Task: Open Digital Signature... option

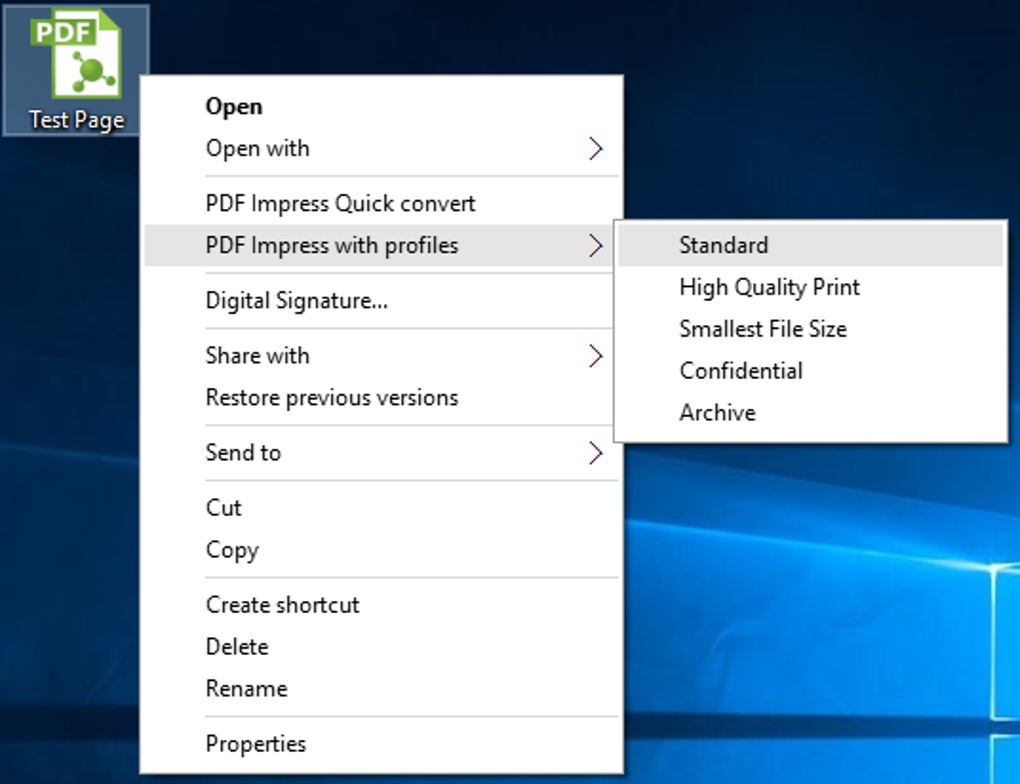Action: tap(381, 301)
